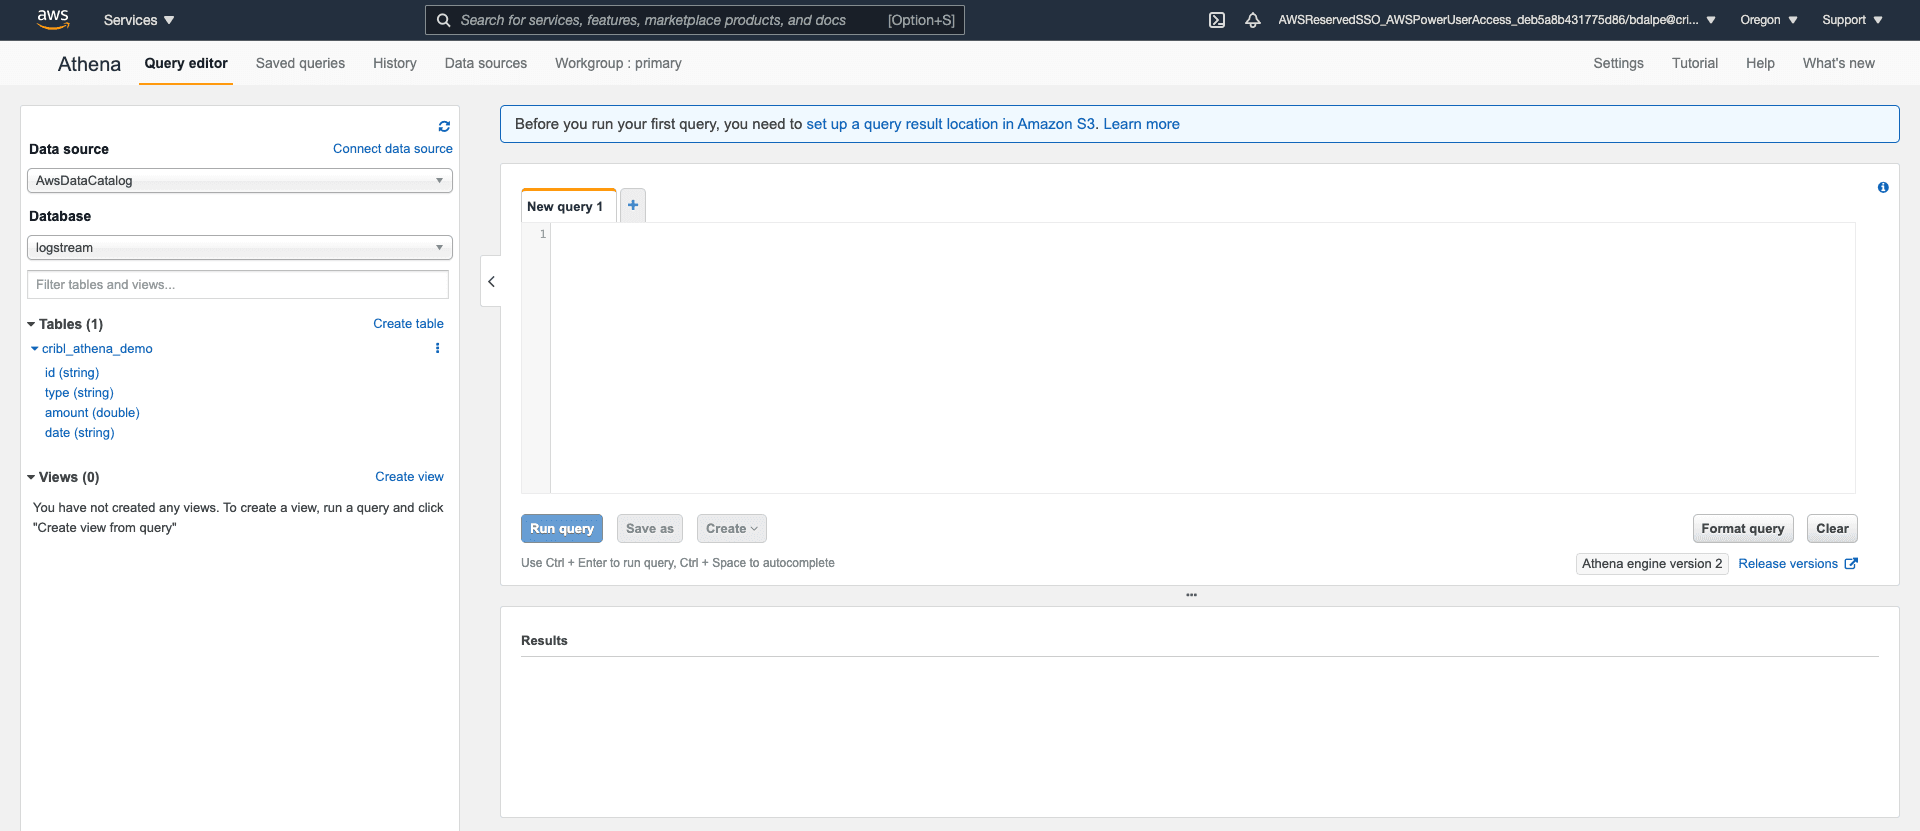
Task: Open the History tab
Action: point(394,63)
